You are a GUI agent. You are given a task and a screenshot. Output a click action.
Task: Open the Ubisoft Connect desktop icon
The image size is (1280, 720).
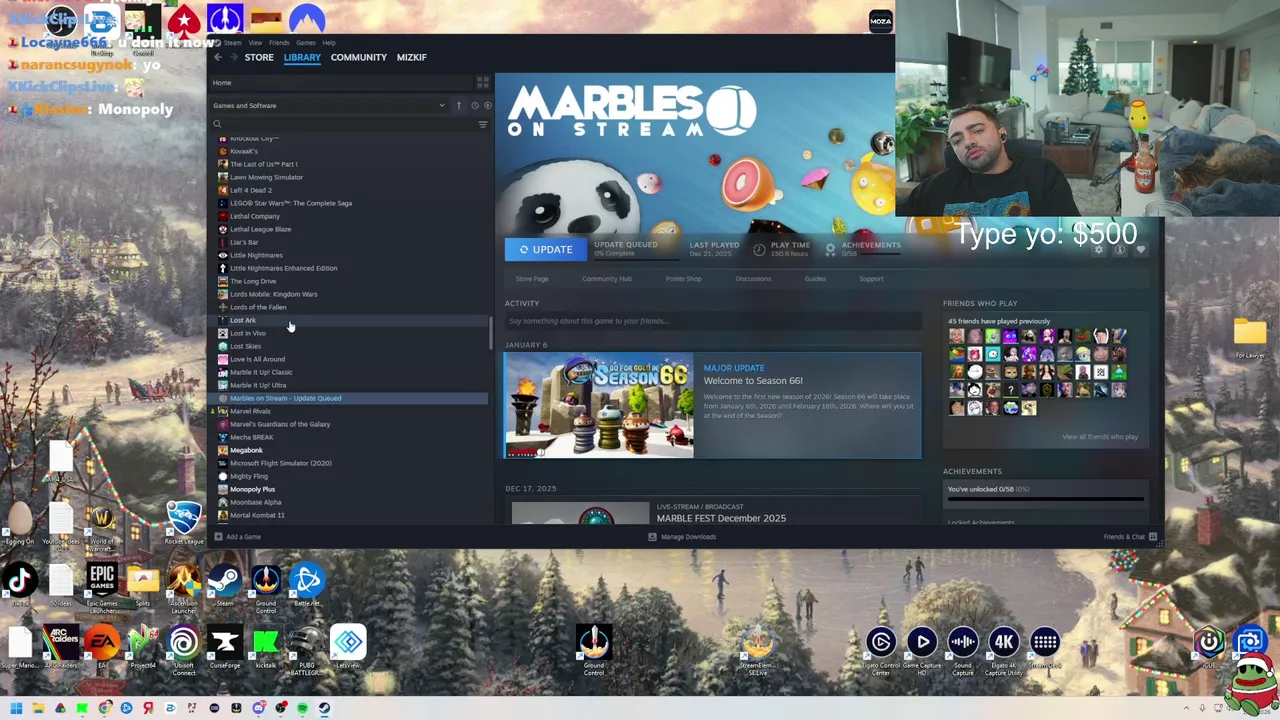pyautogui.click(x=184, y=650)
